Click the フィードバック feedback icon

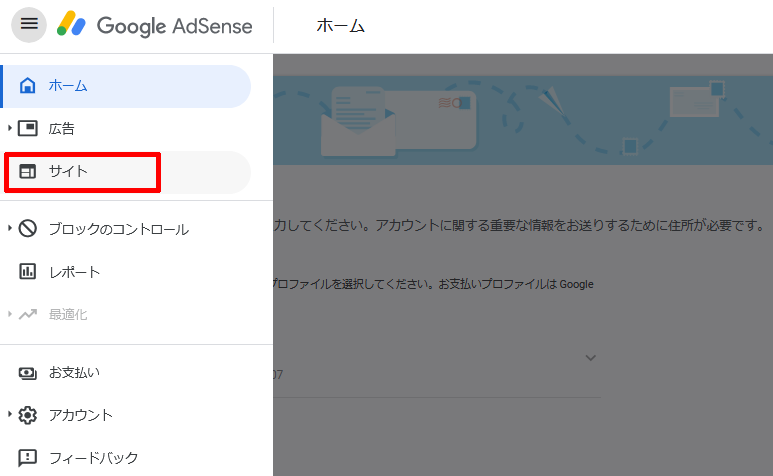click(x=28, y=458)
